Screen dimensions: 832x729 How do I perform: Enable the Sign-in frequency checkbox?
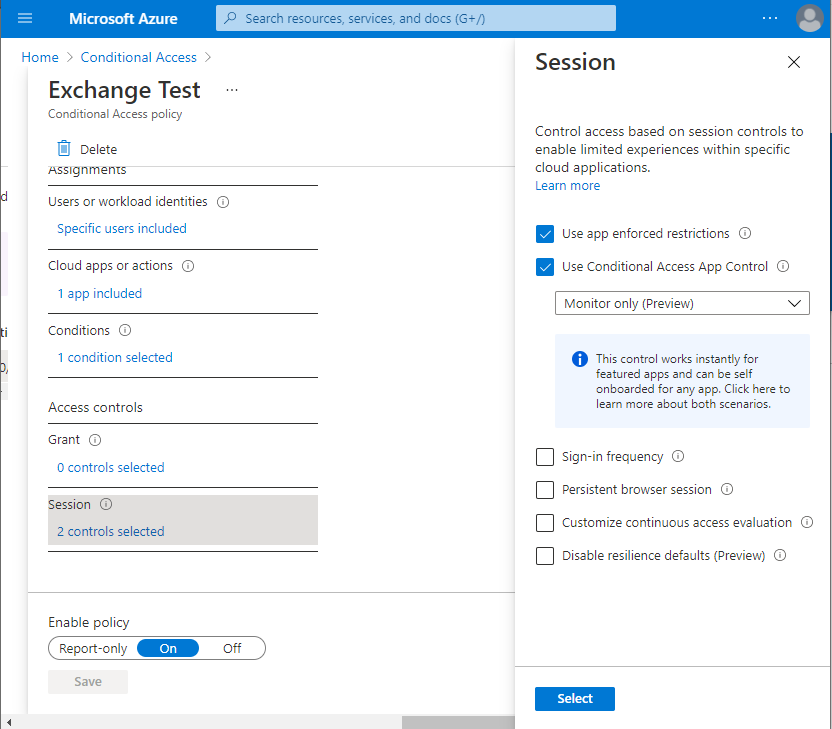(545, 456)
